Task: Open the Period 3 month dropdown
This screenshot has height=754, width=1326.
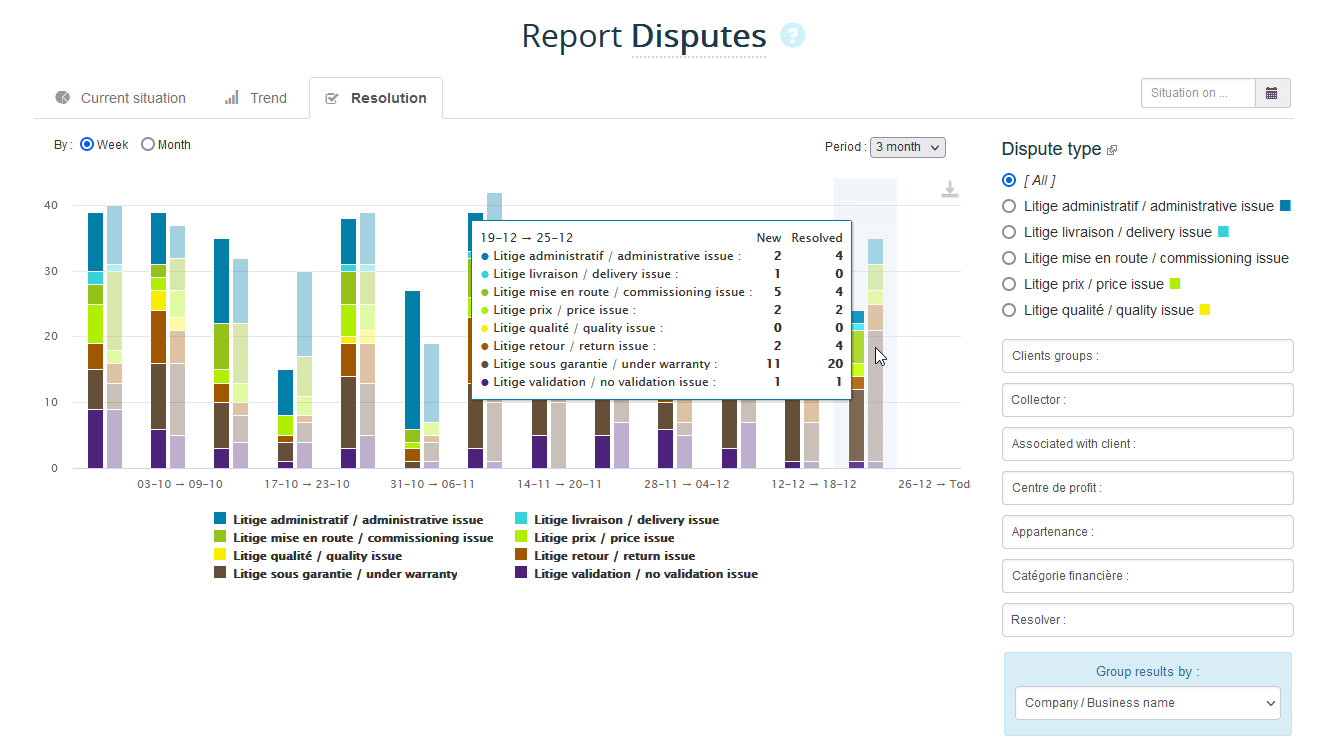Action: click(907, 147)
